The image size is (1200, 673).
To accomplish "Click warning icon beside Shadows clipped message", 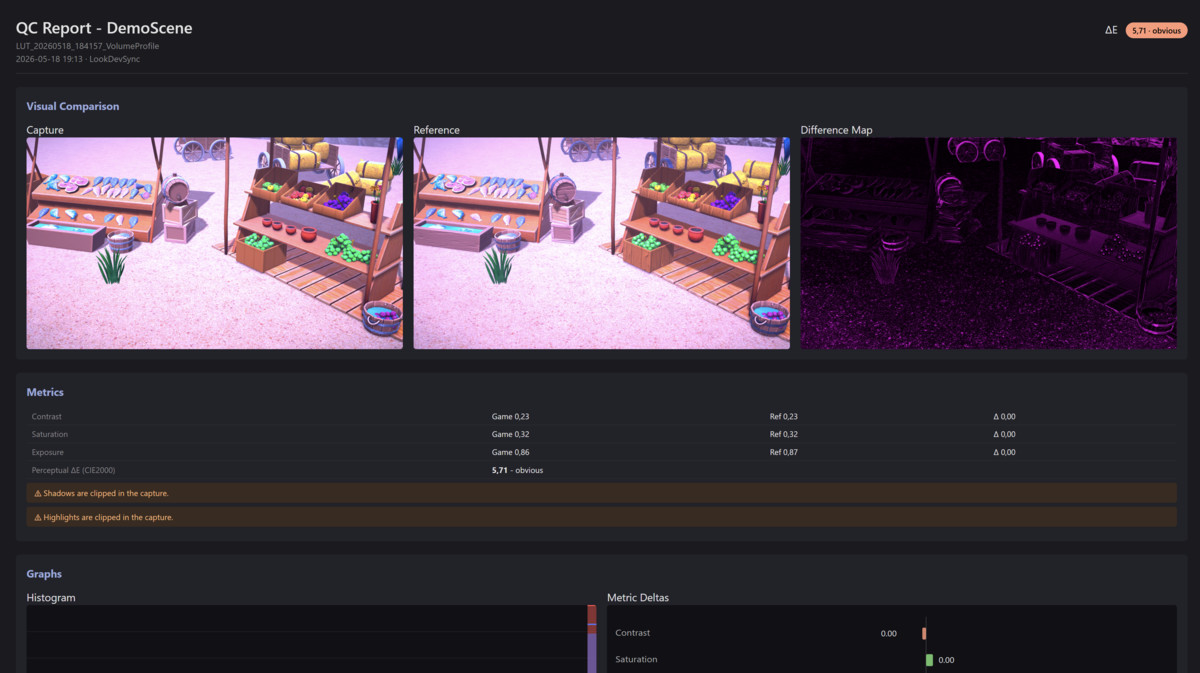I will [x=38, y=493].
